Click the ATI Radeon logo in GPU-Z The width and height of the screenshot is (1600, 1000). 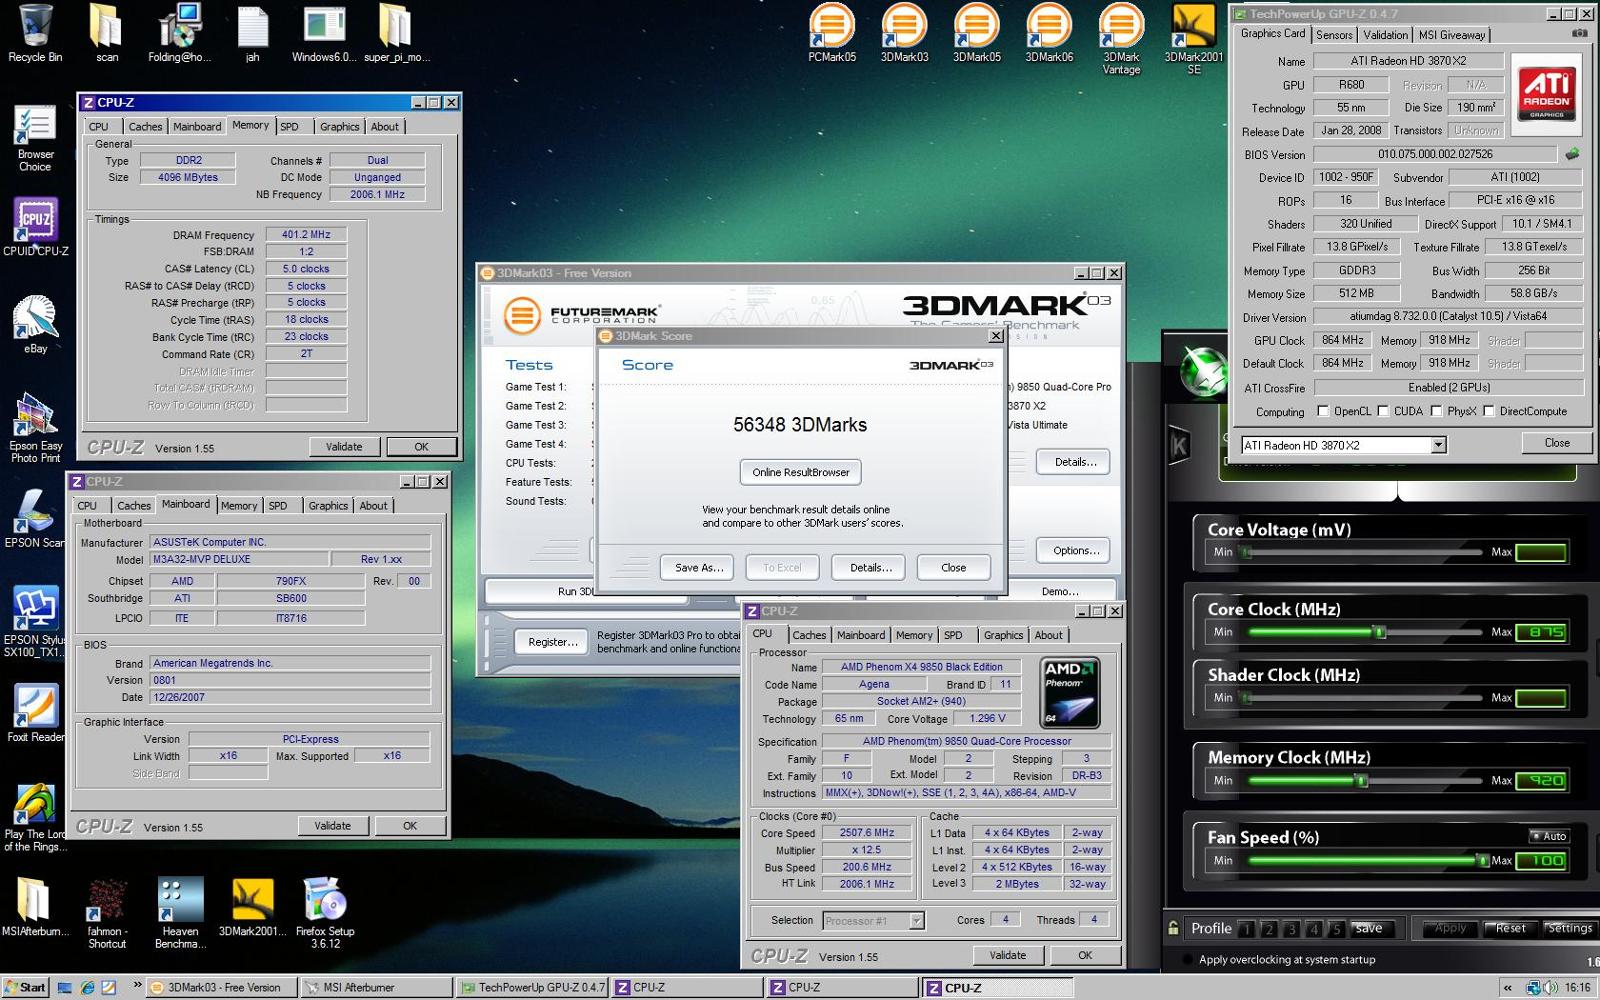coord(1546,93)
